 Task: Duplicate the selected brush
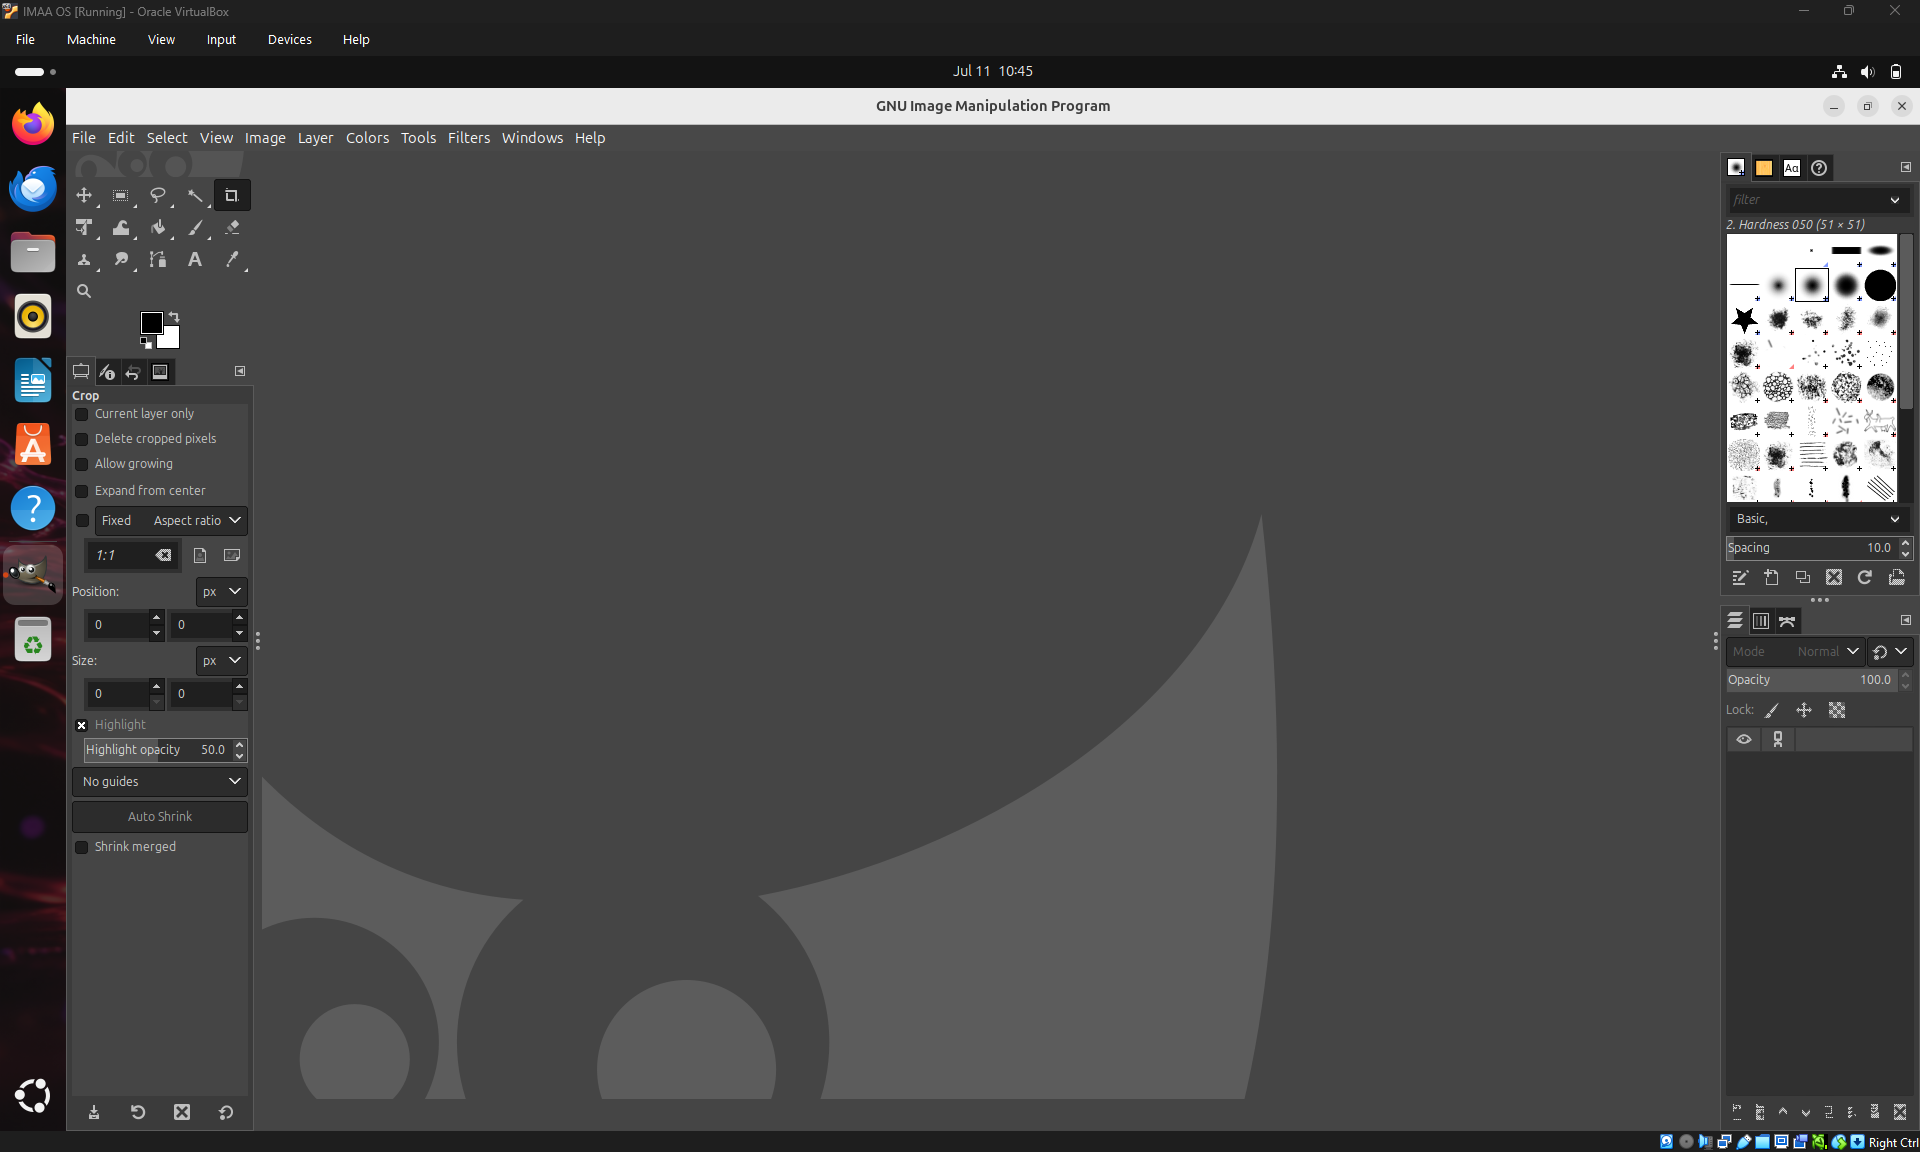[1802, 577]
